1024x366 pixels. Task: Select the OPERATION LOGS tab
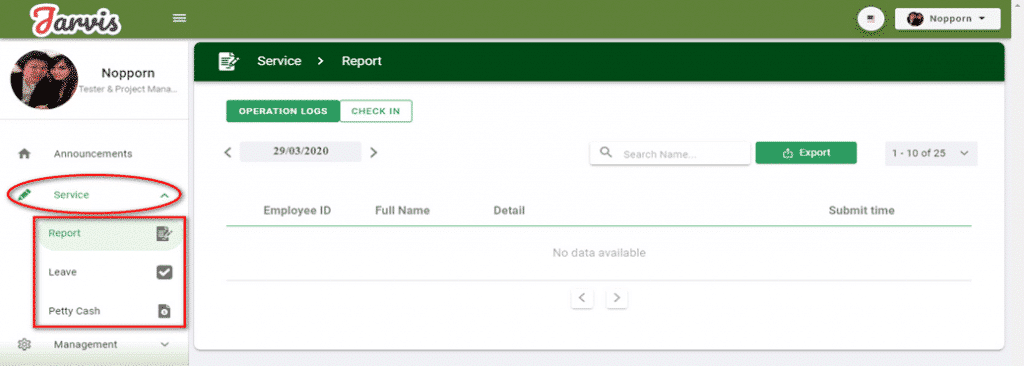click(x=283, y=111)
